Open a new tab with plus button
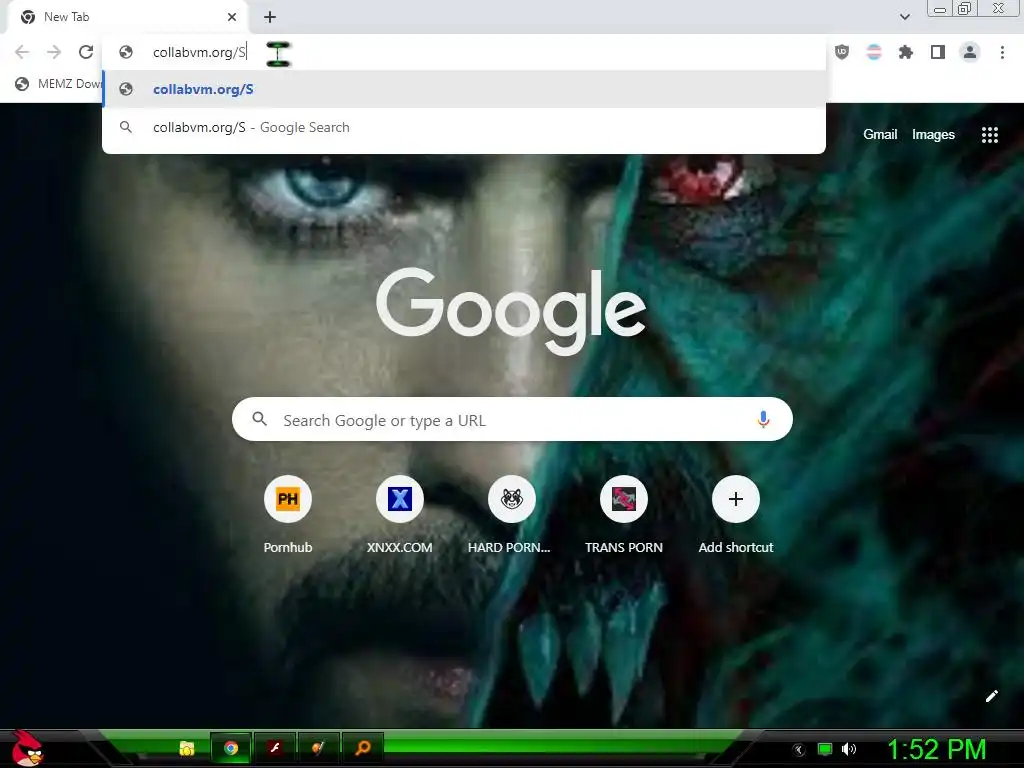The width and height of the screenshot is (1024, 768). click(270, 17)
